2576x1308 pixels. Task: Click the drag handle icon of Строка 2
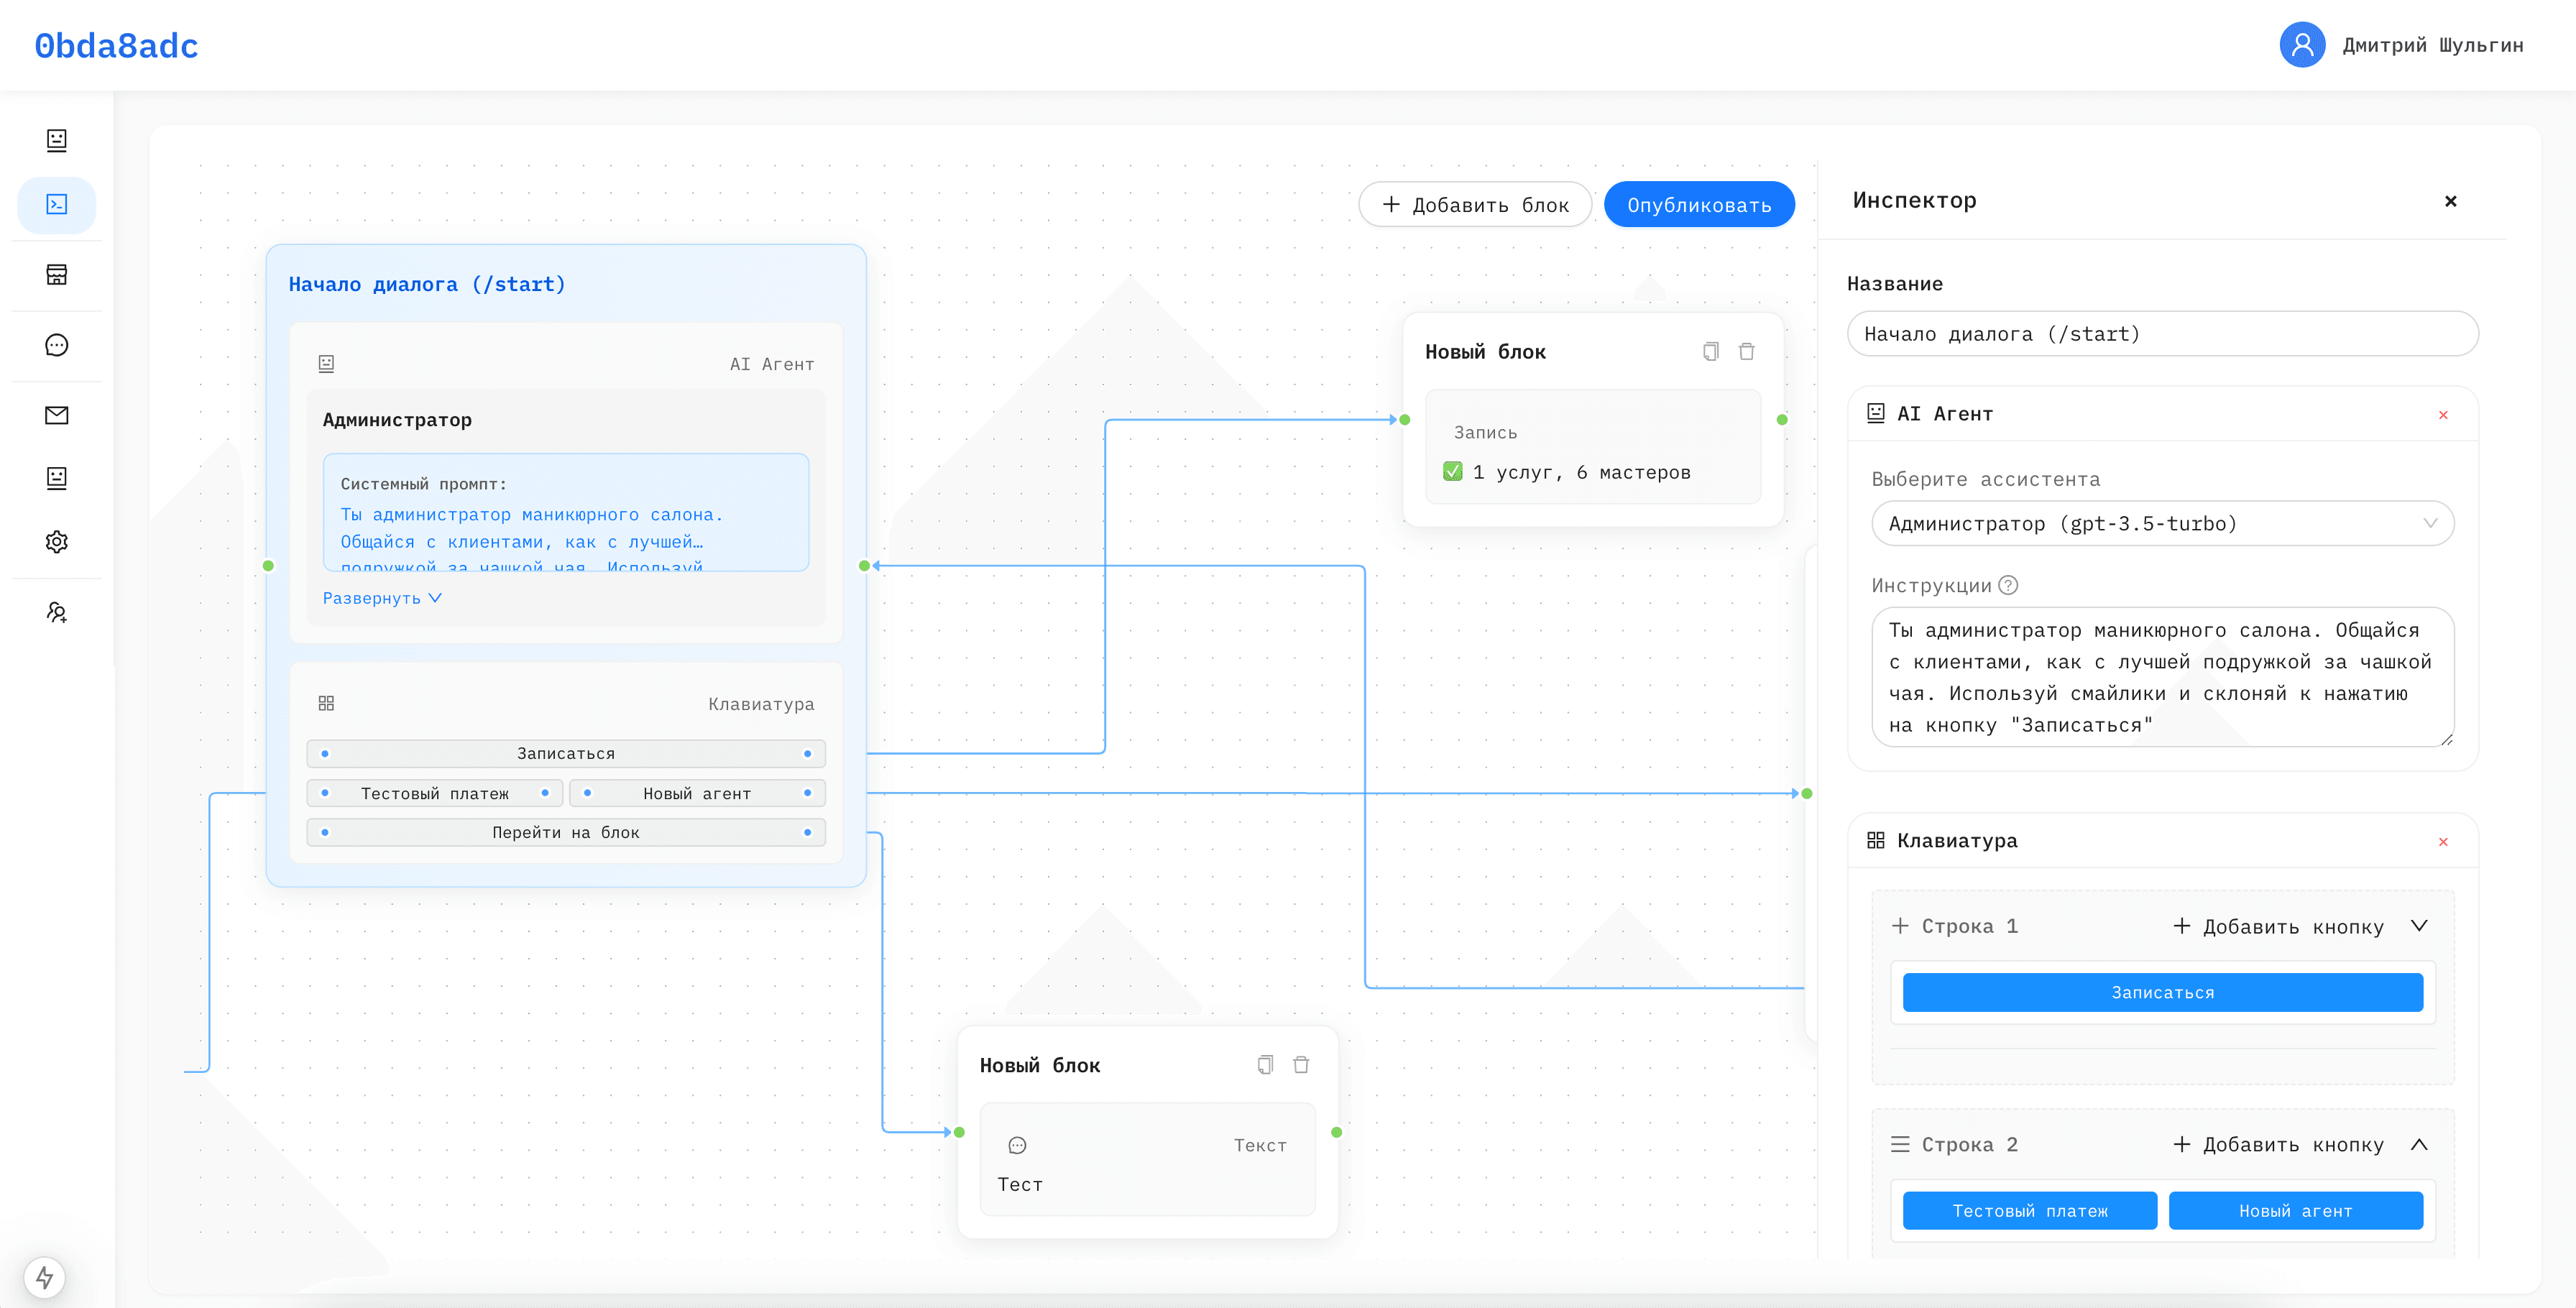1900,1144
